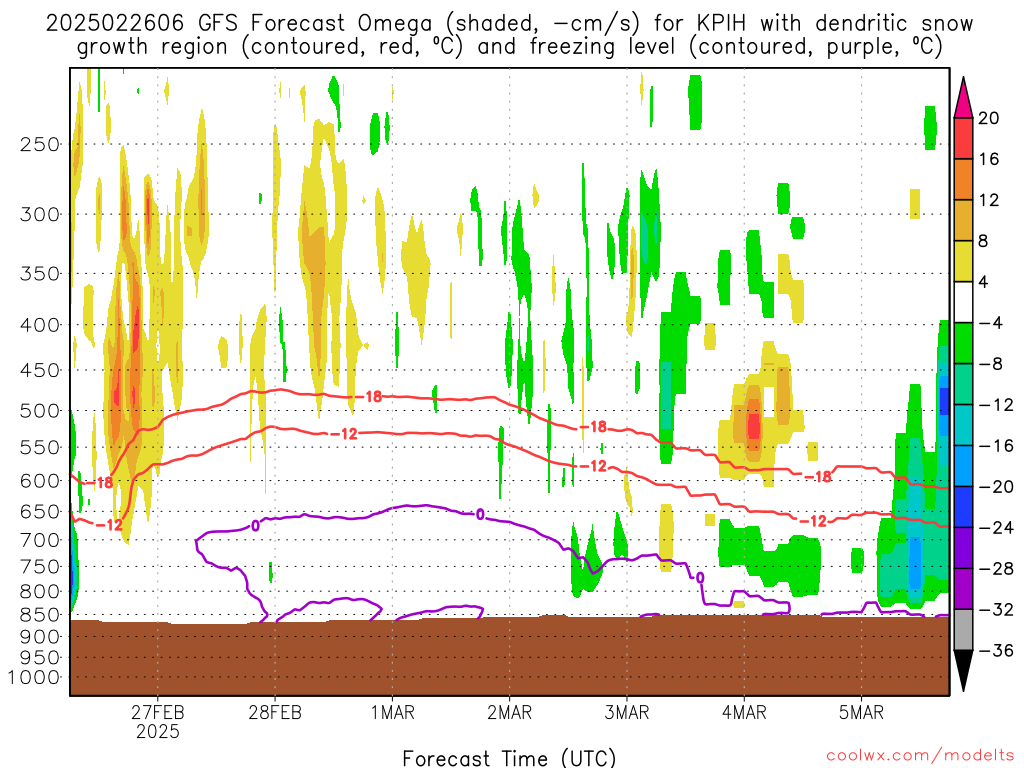Click the 800 pressure level label
Viewport: 1024px width, 768px height.
[40, 592]
